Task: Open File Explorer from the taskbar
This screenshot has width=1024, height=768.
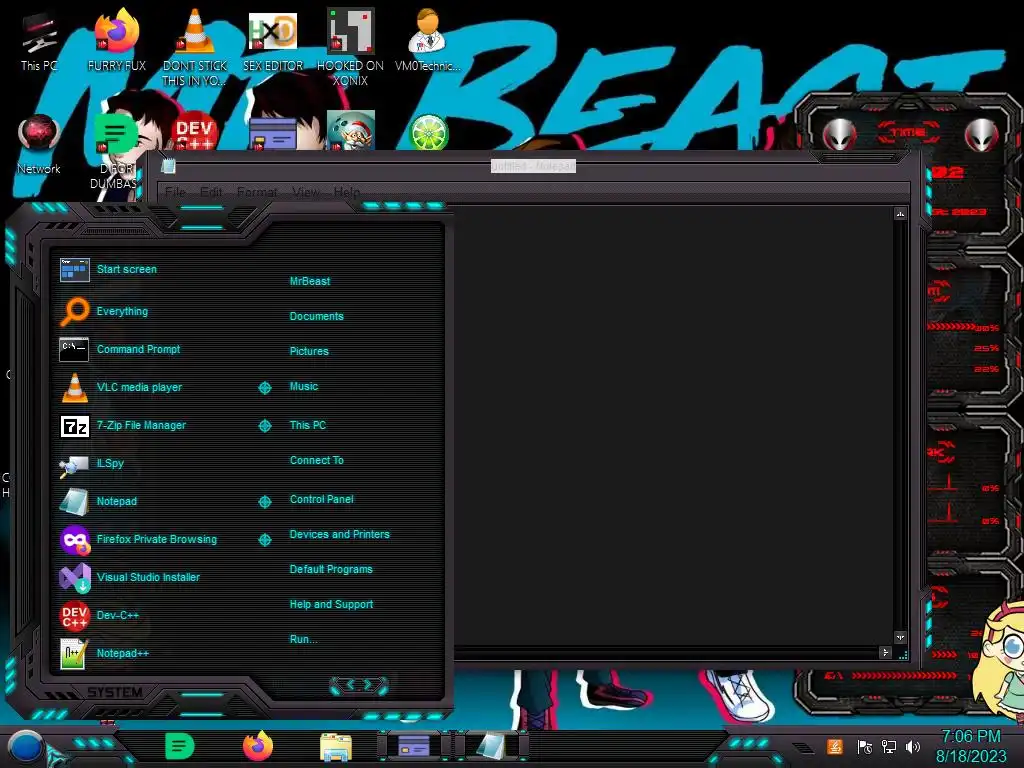Action: pyautogui.click(x=336, y=746)
